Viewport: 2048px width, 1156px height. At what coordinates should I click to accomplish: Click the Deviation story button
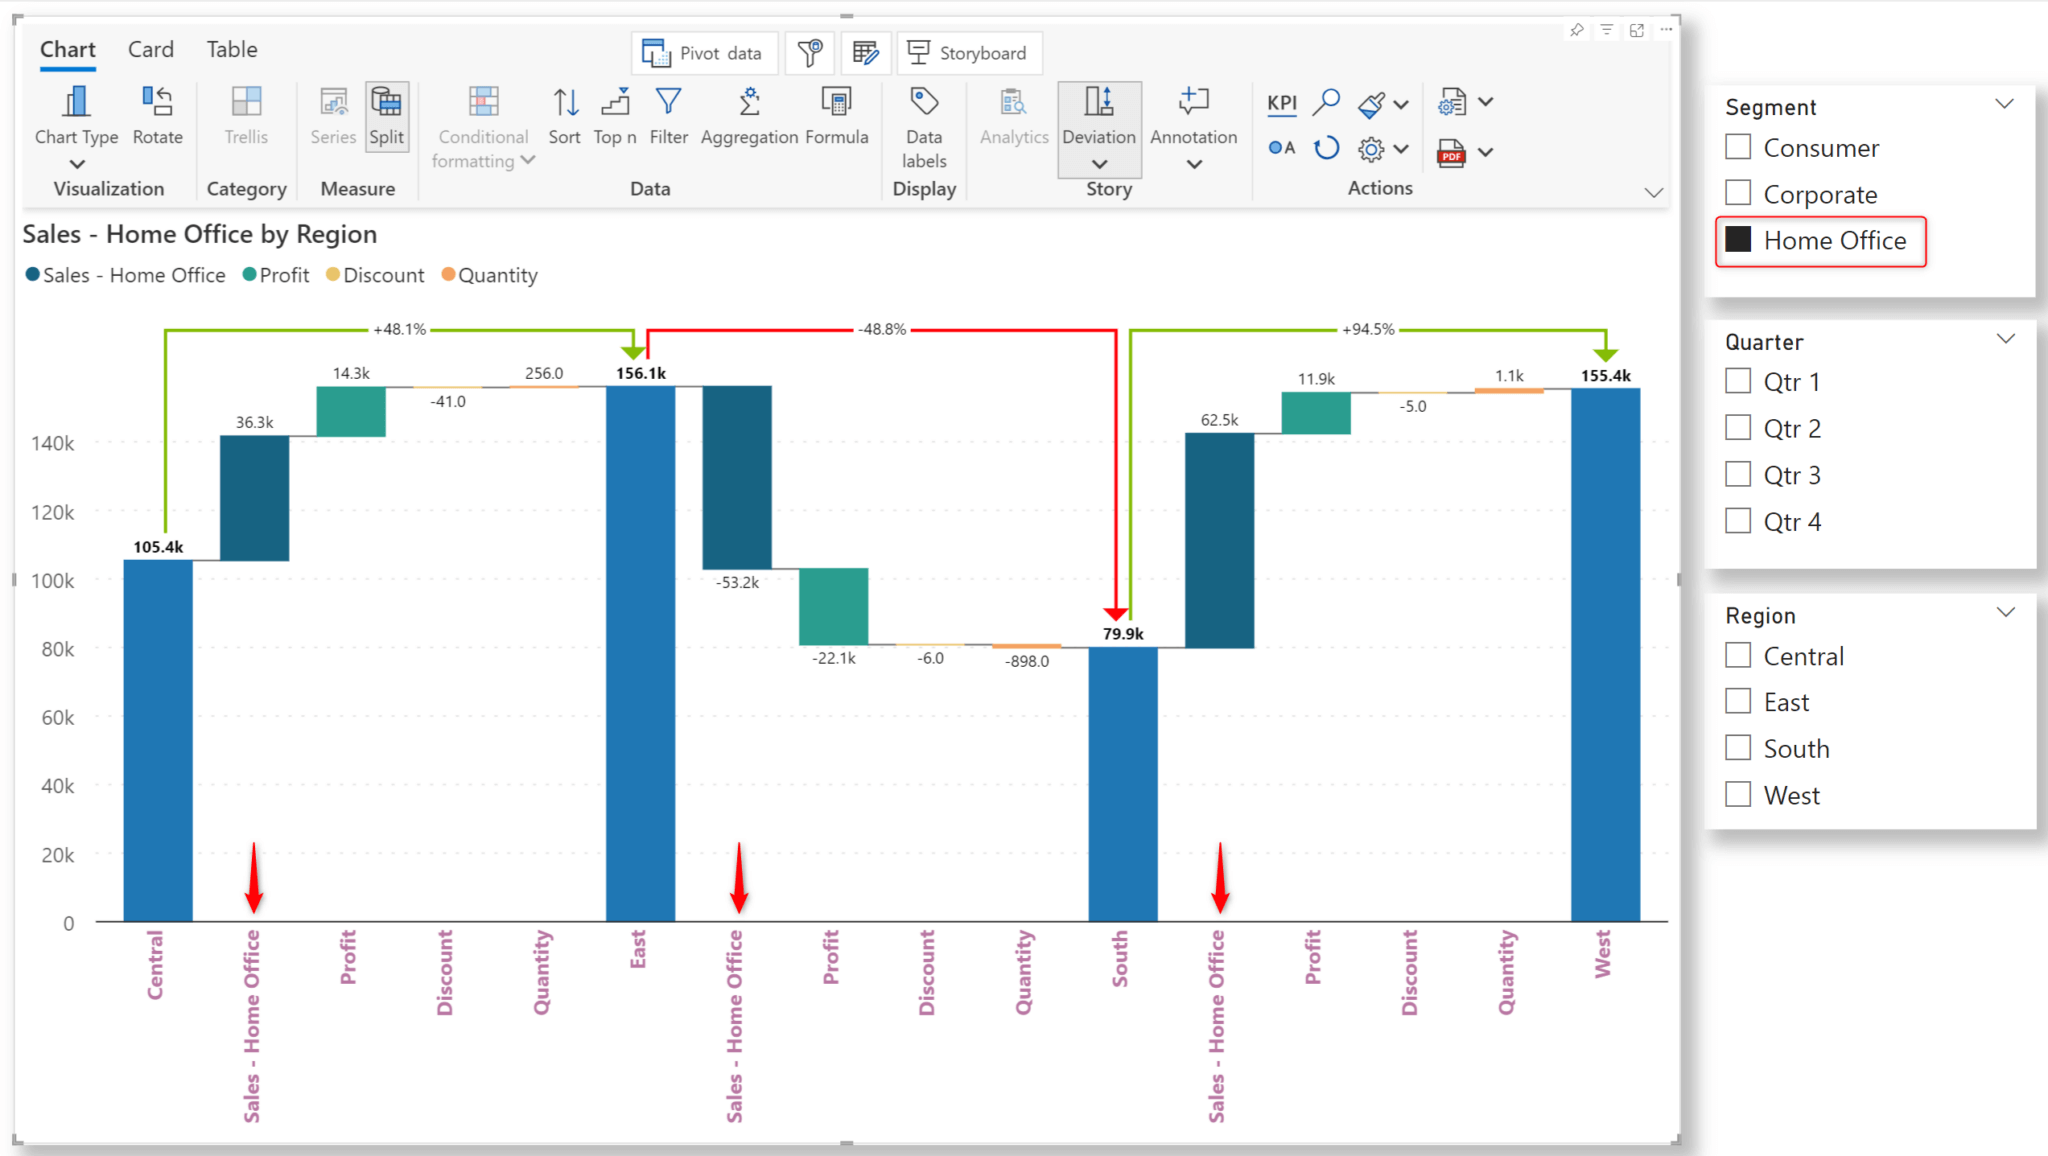1099,128
